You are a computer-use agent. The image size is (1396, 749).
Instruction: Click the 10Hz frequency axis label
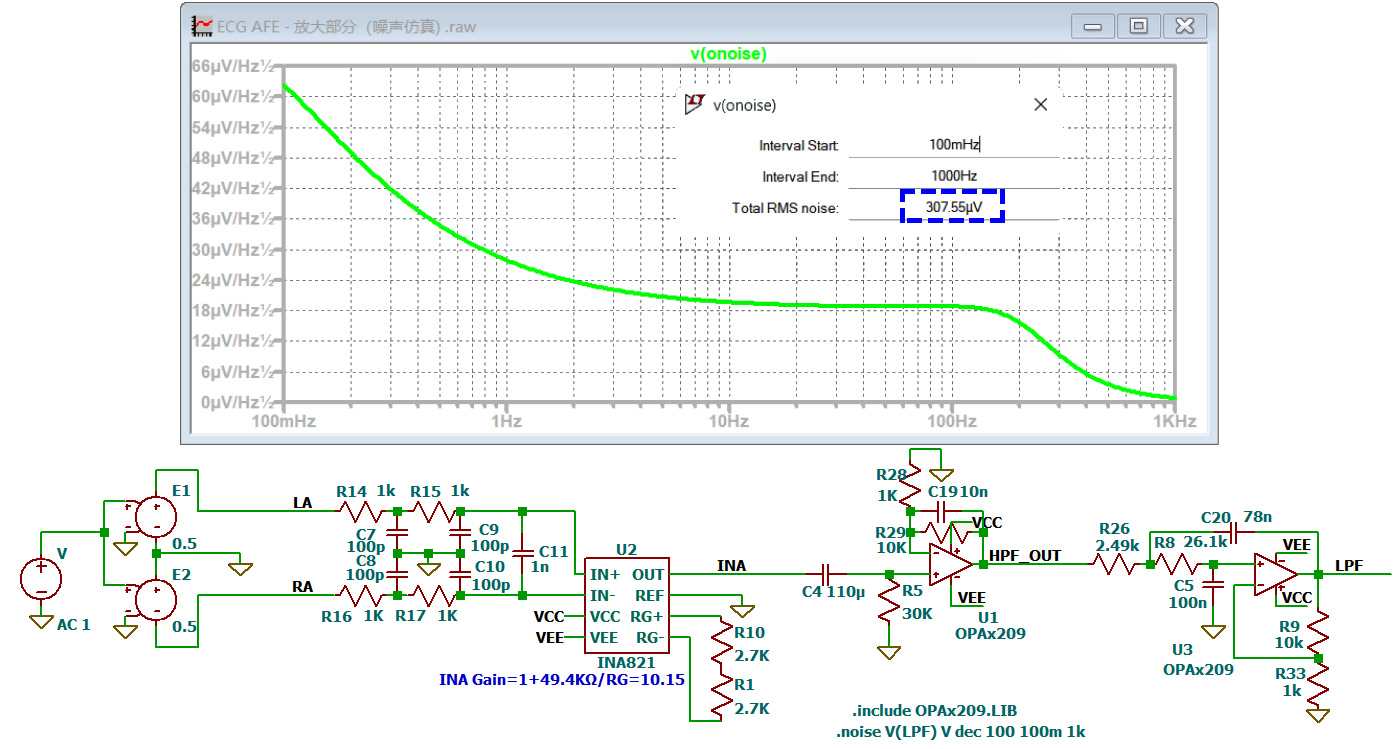(729, 422)
